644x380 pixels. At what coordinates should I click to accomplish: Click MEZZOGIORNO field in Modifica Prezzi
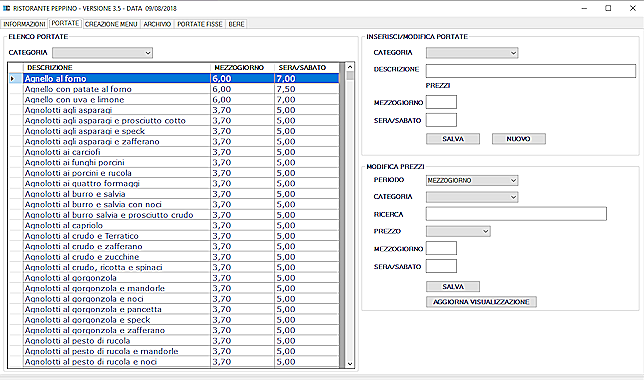pos(441,248)
